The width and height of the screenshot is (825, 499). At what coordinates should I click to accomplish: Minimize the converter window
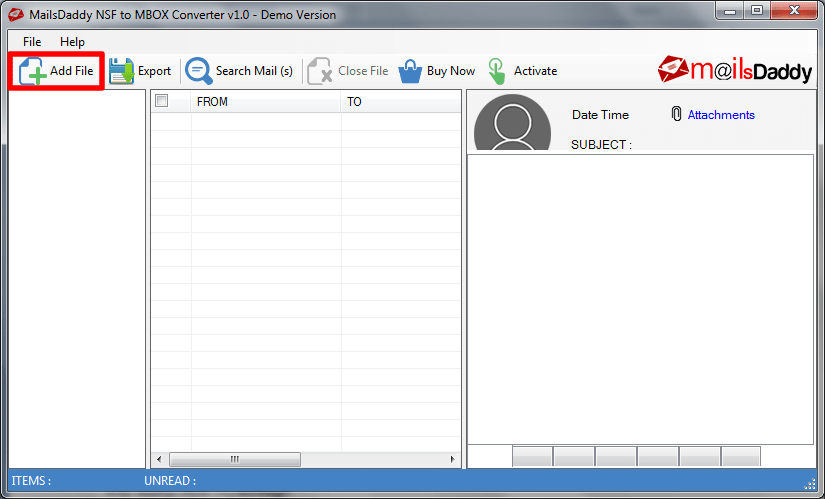click(x=730, y=11)
